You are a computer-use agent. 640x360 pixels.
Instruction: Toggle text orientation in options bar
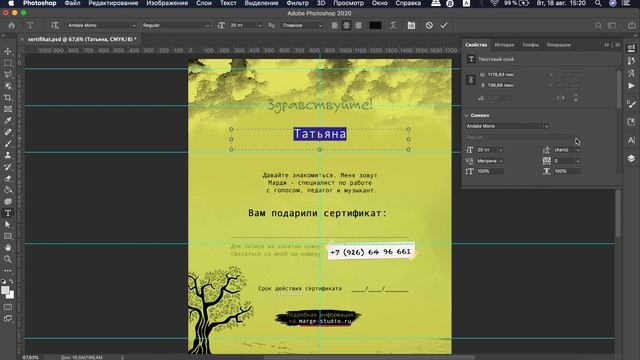pos(55,25)
